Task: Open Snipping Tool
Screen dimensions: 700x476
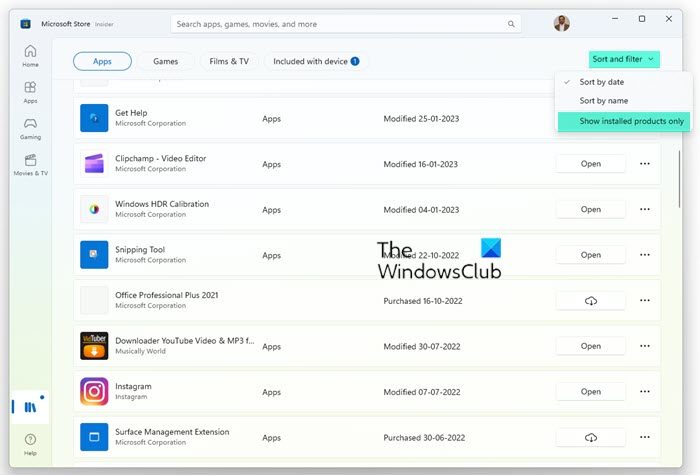Action: click(x=591, y=255)
